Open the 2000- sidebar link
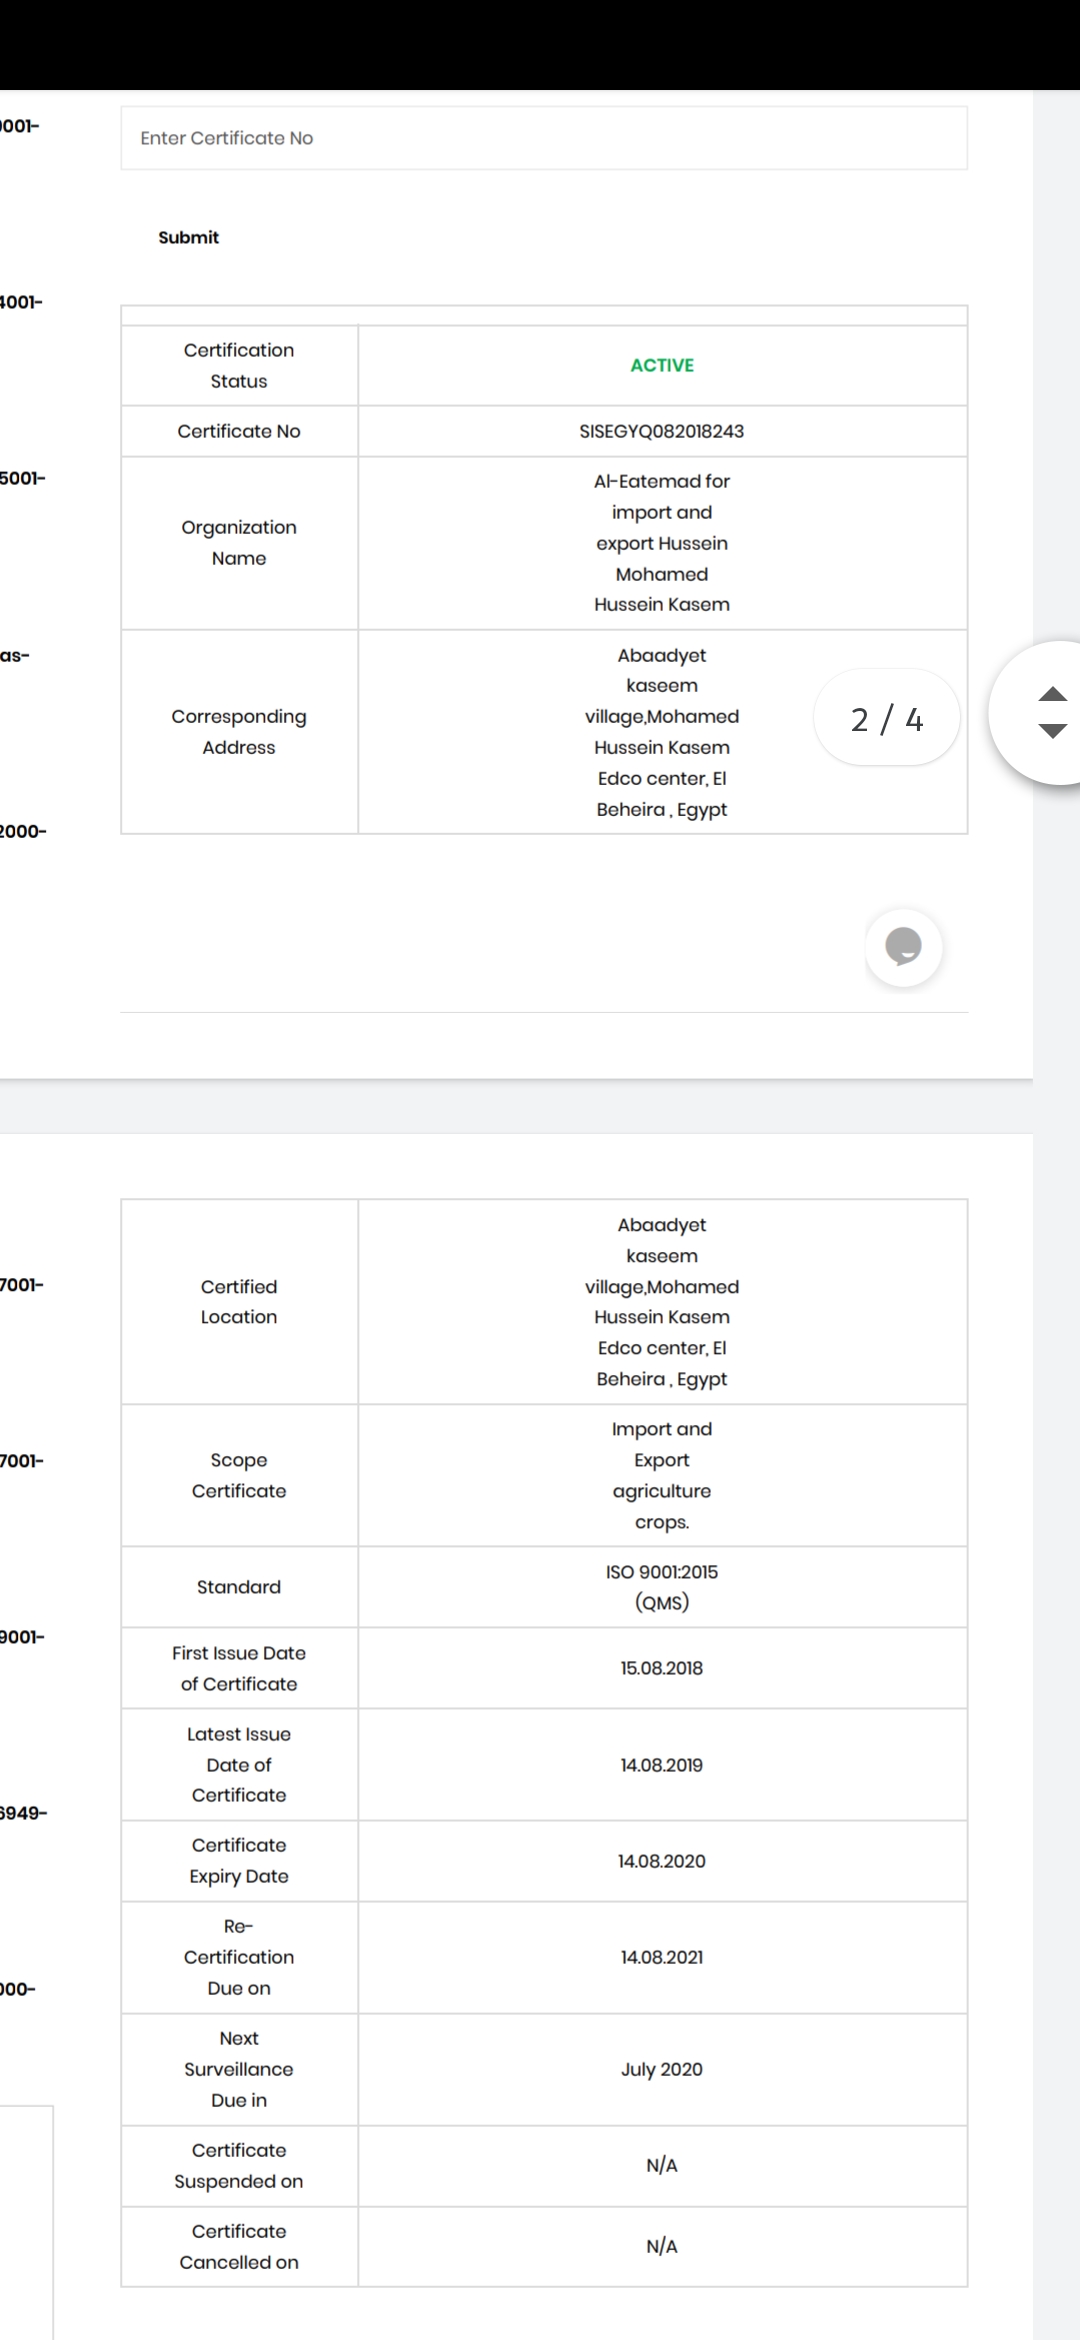 (x=23, y=831)
